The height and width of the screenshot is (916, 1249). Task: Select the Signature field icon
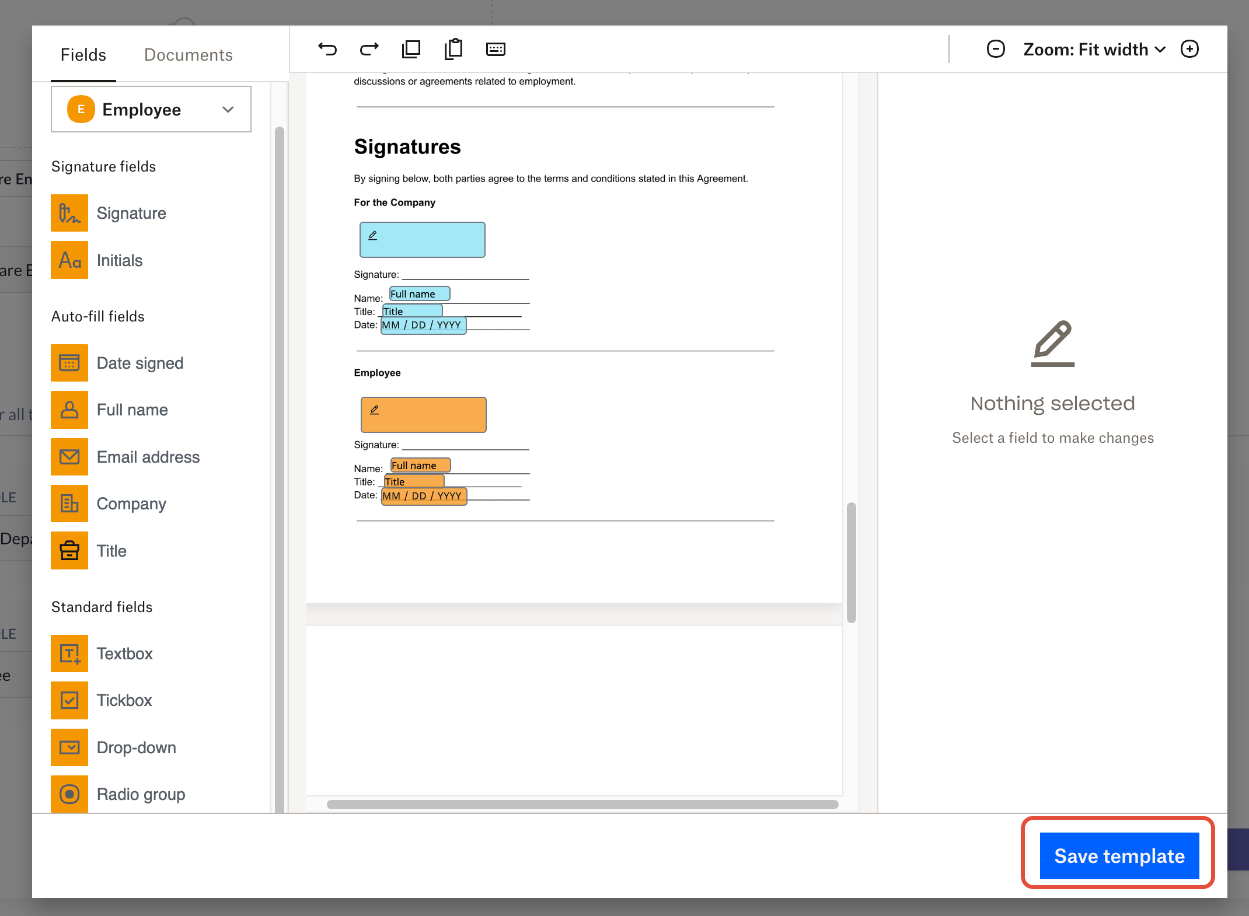pos(70,213)
